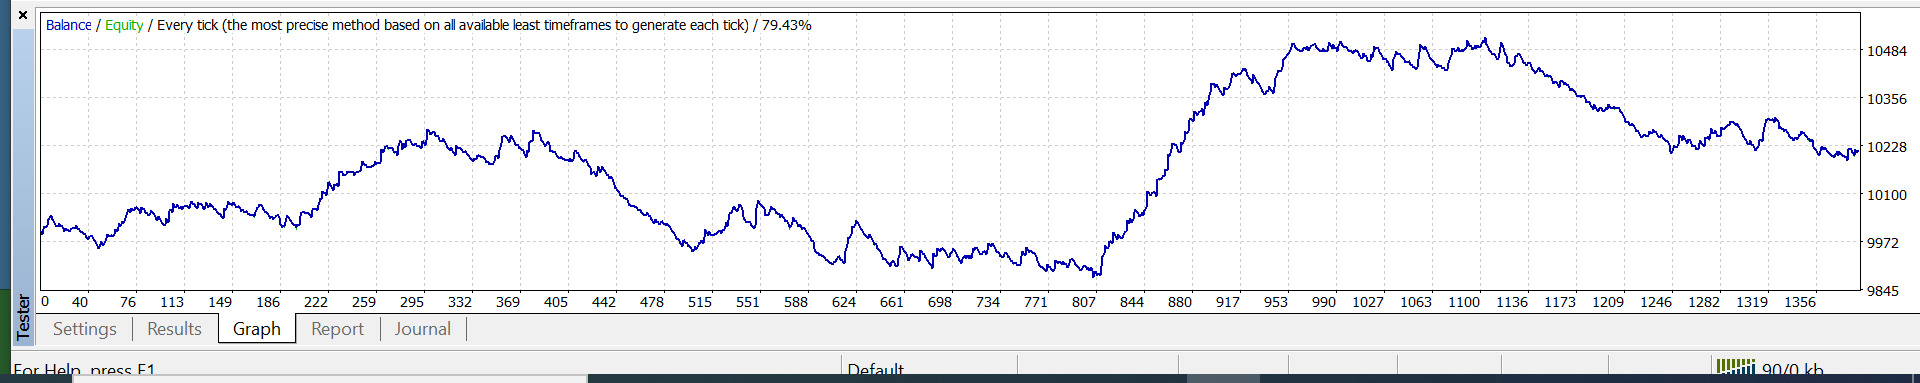The image size is (1920, 383).
Task: Click the 90/0 kb traffic indicator
Action: click(x=1793, y=371)
